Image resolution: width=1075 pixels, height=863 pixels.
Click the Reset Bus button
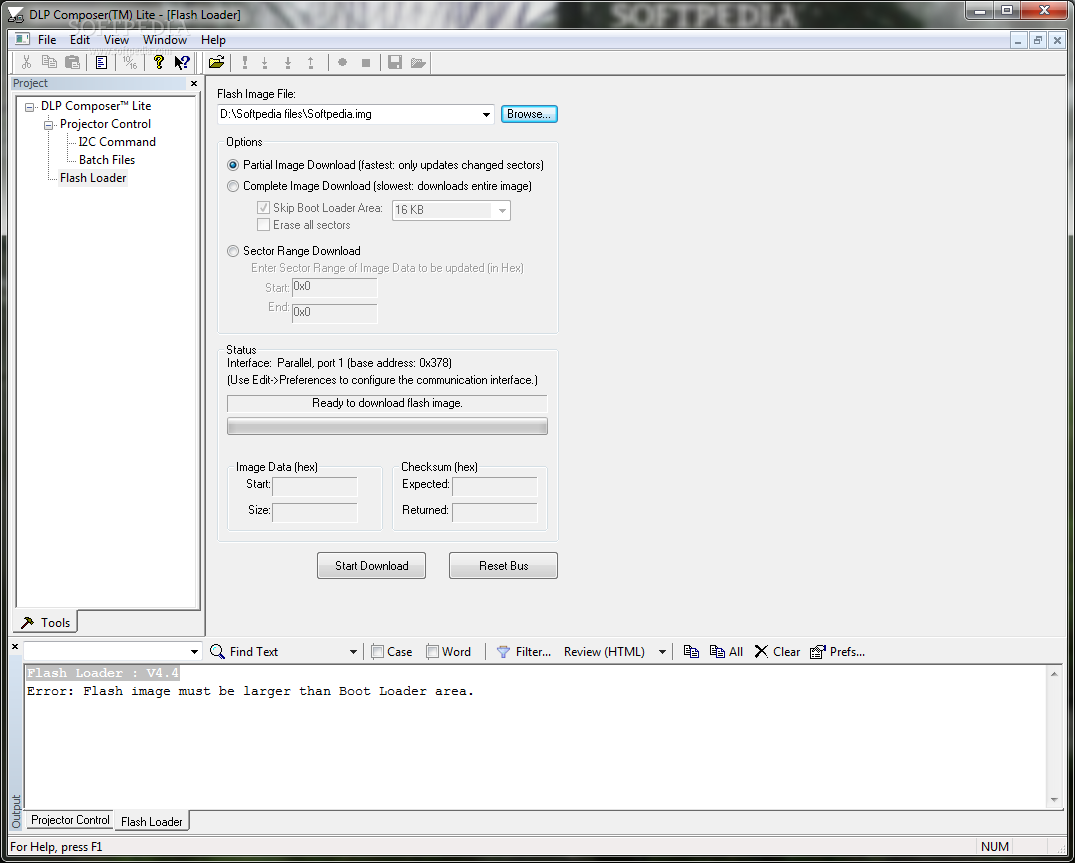click(x=503, y=566)
